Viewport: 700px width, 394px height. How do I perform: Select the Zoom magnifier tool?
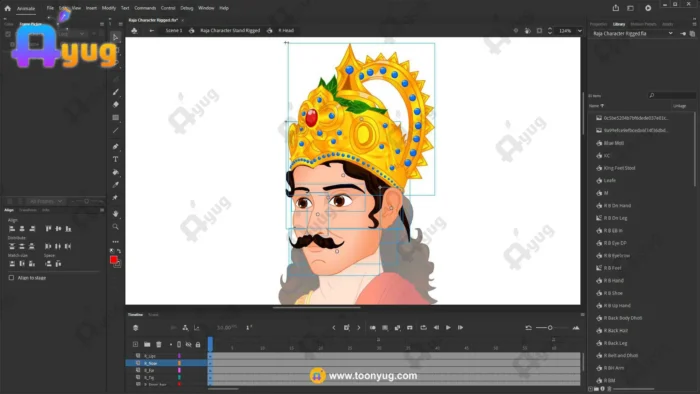tap(116, 227)
